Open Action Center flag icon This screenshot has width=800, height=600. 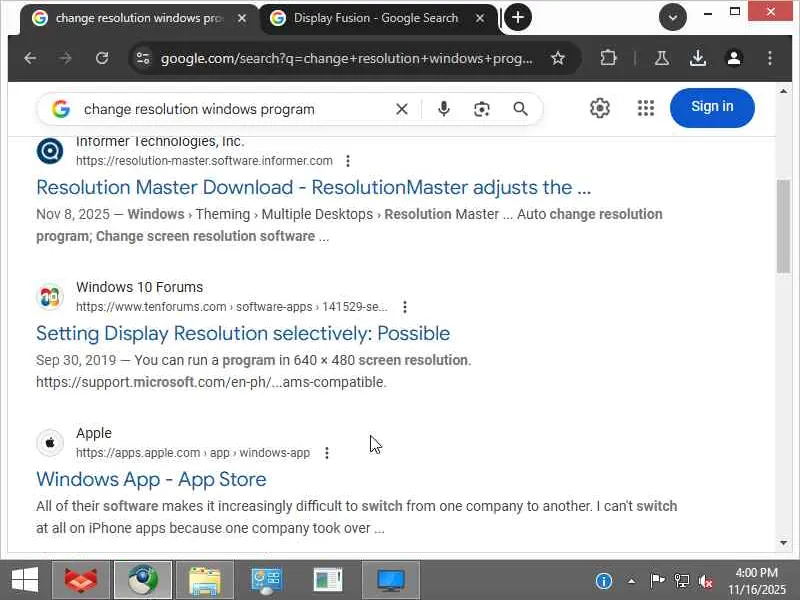point(657,581)
